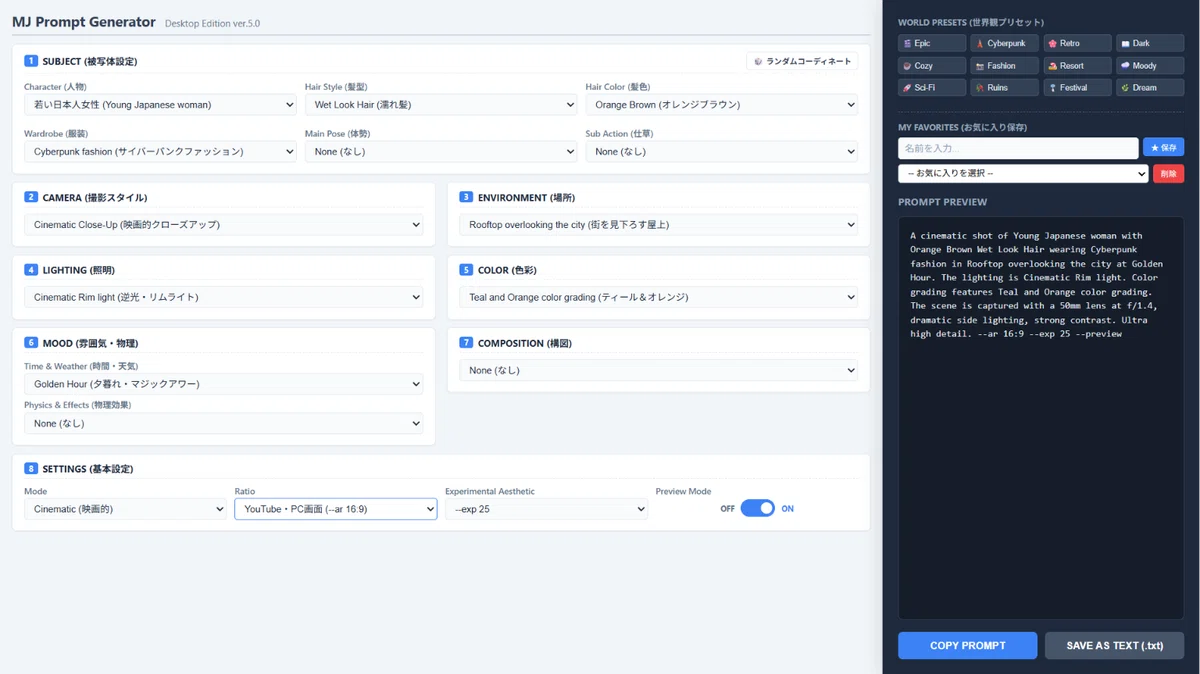The height and width of the screenshot is (674, 1200).
Task: Open the Color grading dropdown
Action: 658,297
